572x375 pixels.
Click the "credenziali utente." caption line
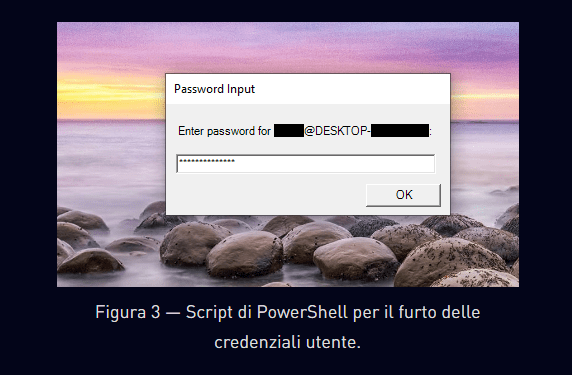287,342
